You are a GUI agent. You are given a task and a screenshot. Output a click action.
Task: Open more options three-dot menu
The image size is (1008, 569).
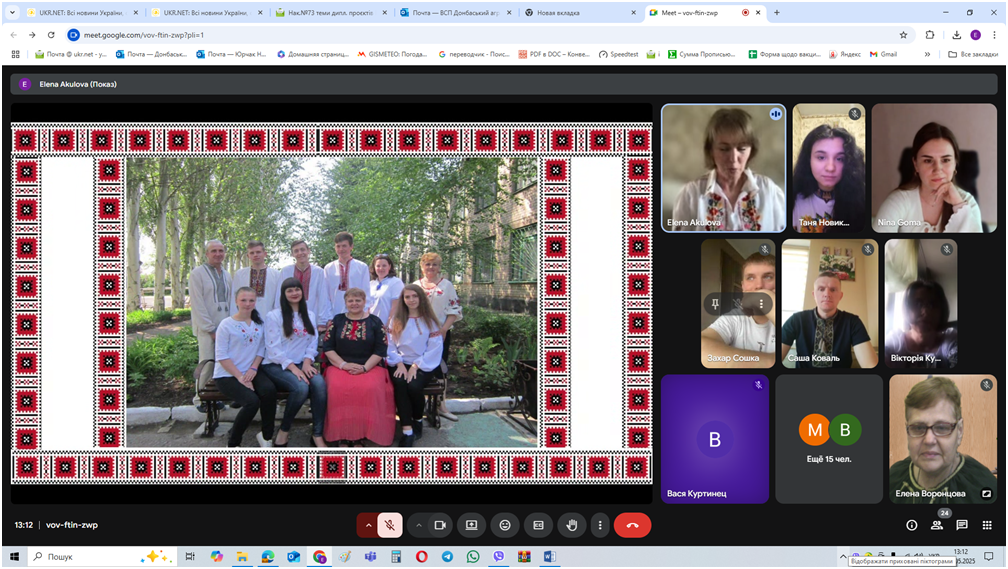(600, 525)
